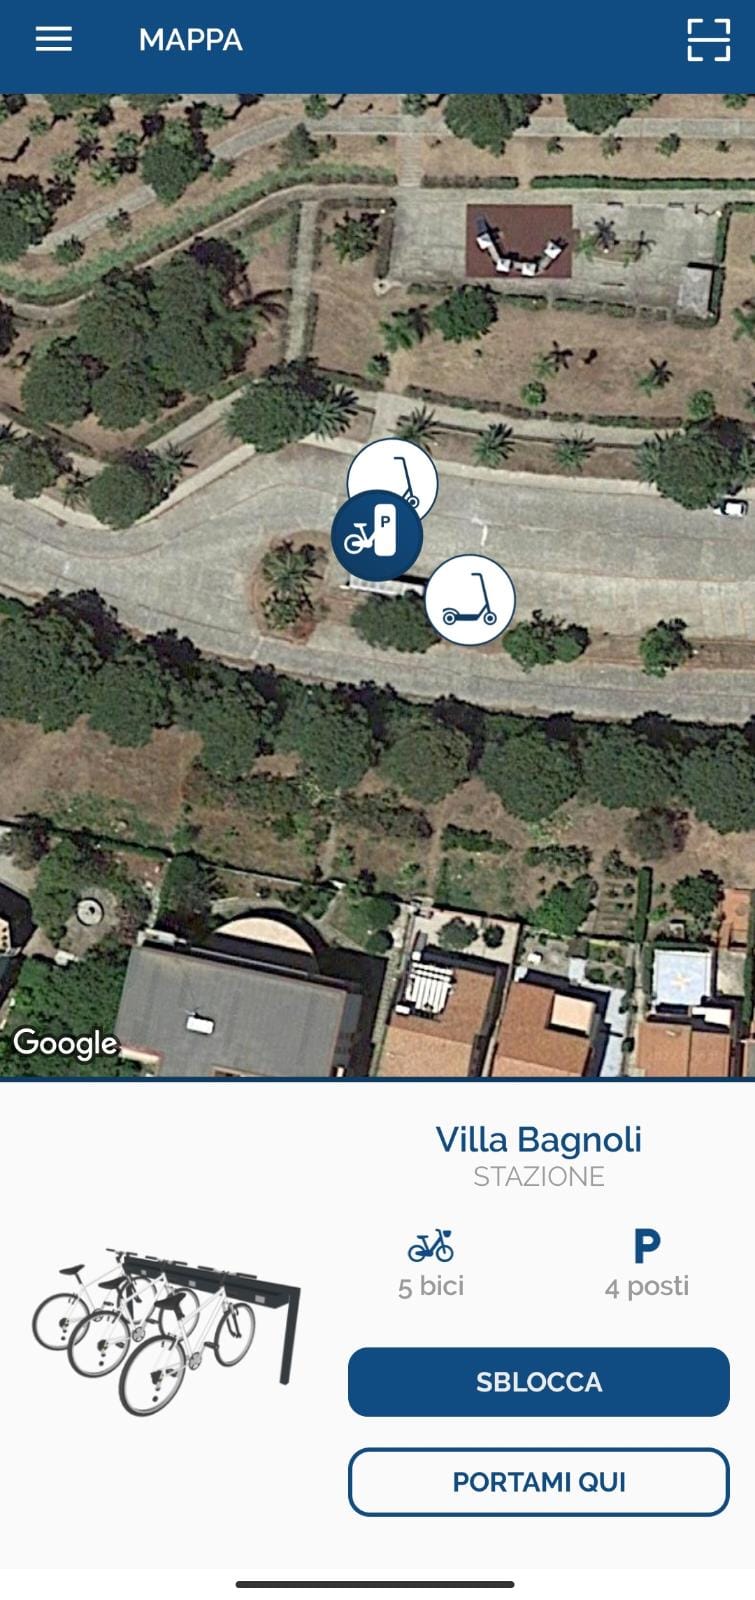
Task: Tap the bike rack station image
Action: (x=166, y=1330)
